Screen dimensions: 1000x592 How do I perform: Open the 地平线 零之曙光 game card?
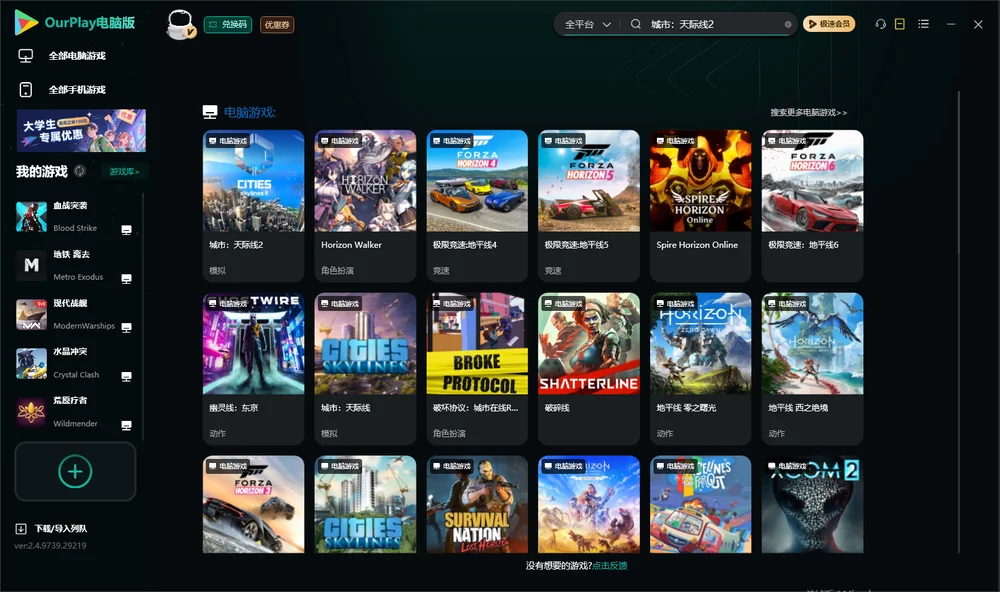point(700,369)
